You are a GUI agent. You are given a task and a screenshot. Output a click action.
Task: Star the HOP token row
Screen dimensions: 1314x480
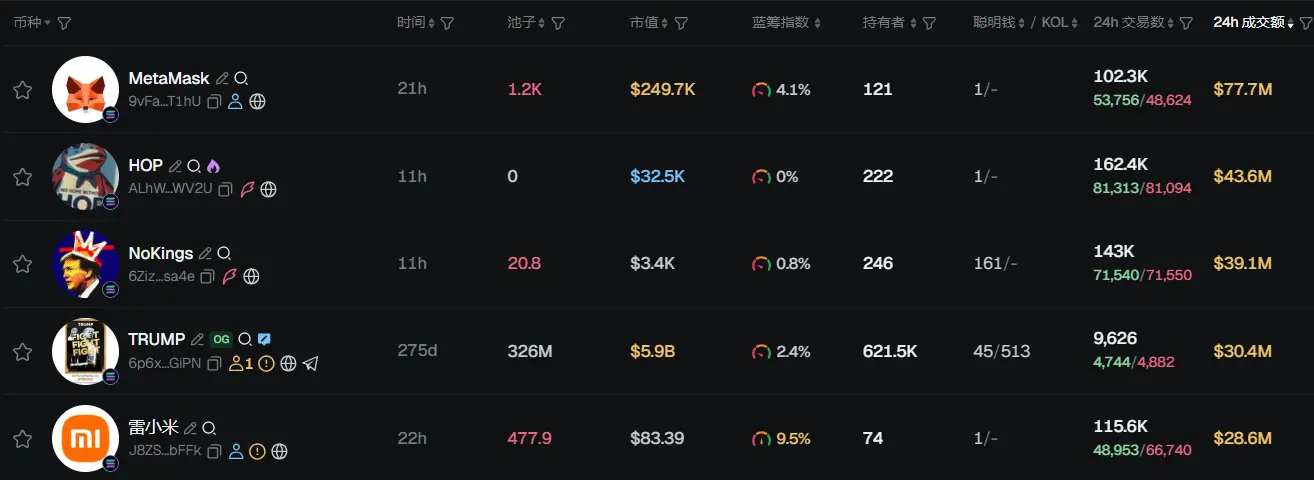[x=22, y=177]
